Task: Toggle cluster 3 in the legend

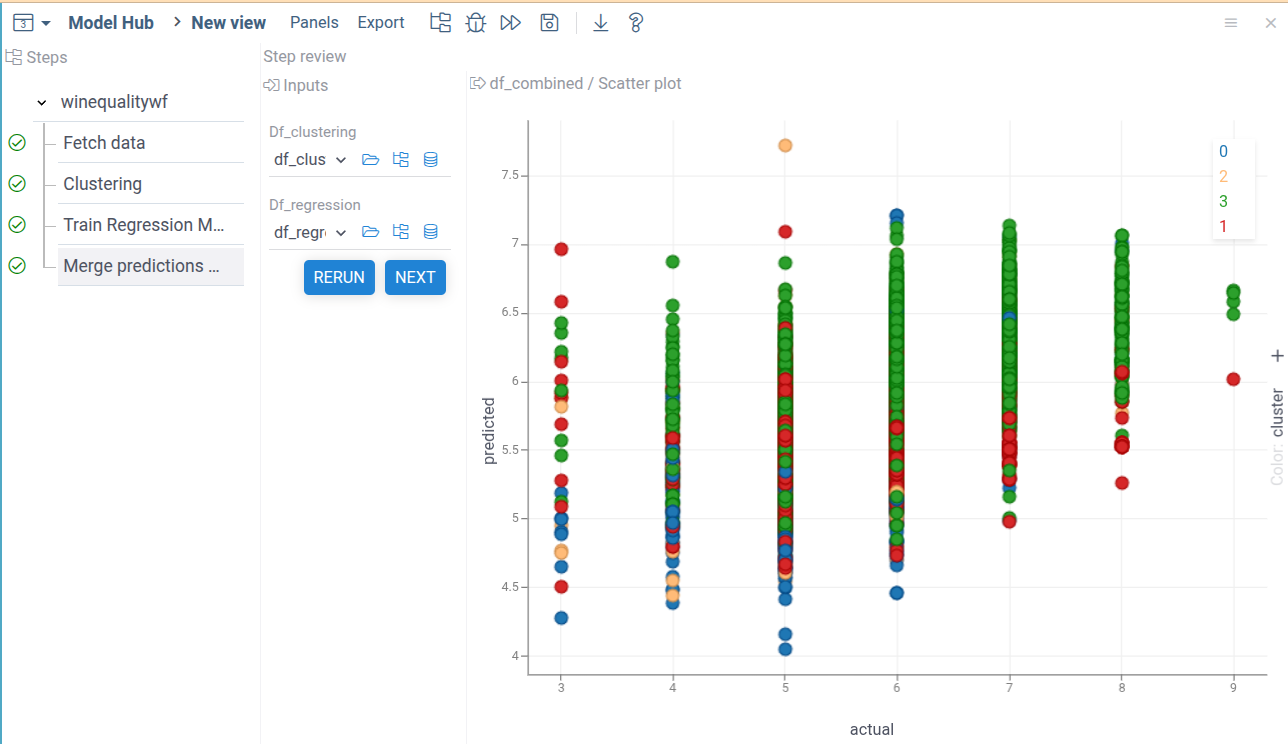Action: (x=1222, y=202)
